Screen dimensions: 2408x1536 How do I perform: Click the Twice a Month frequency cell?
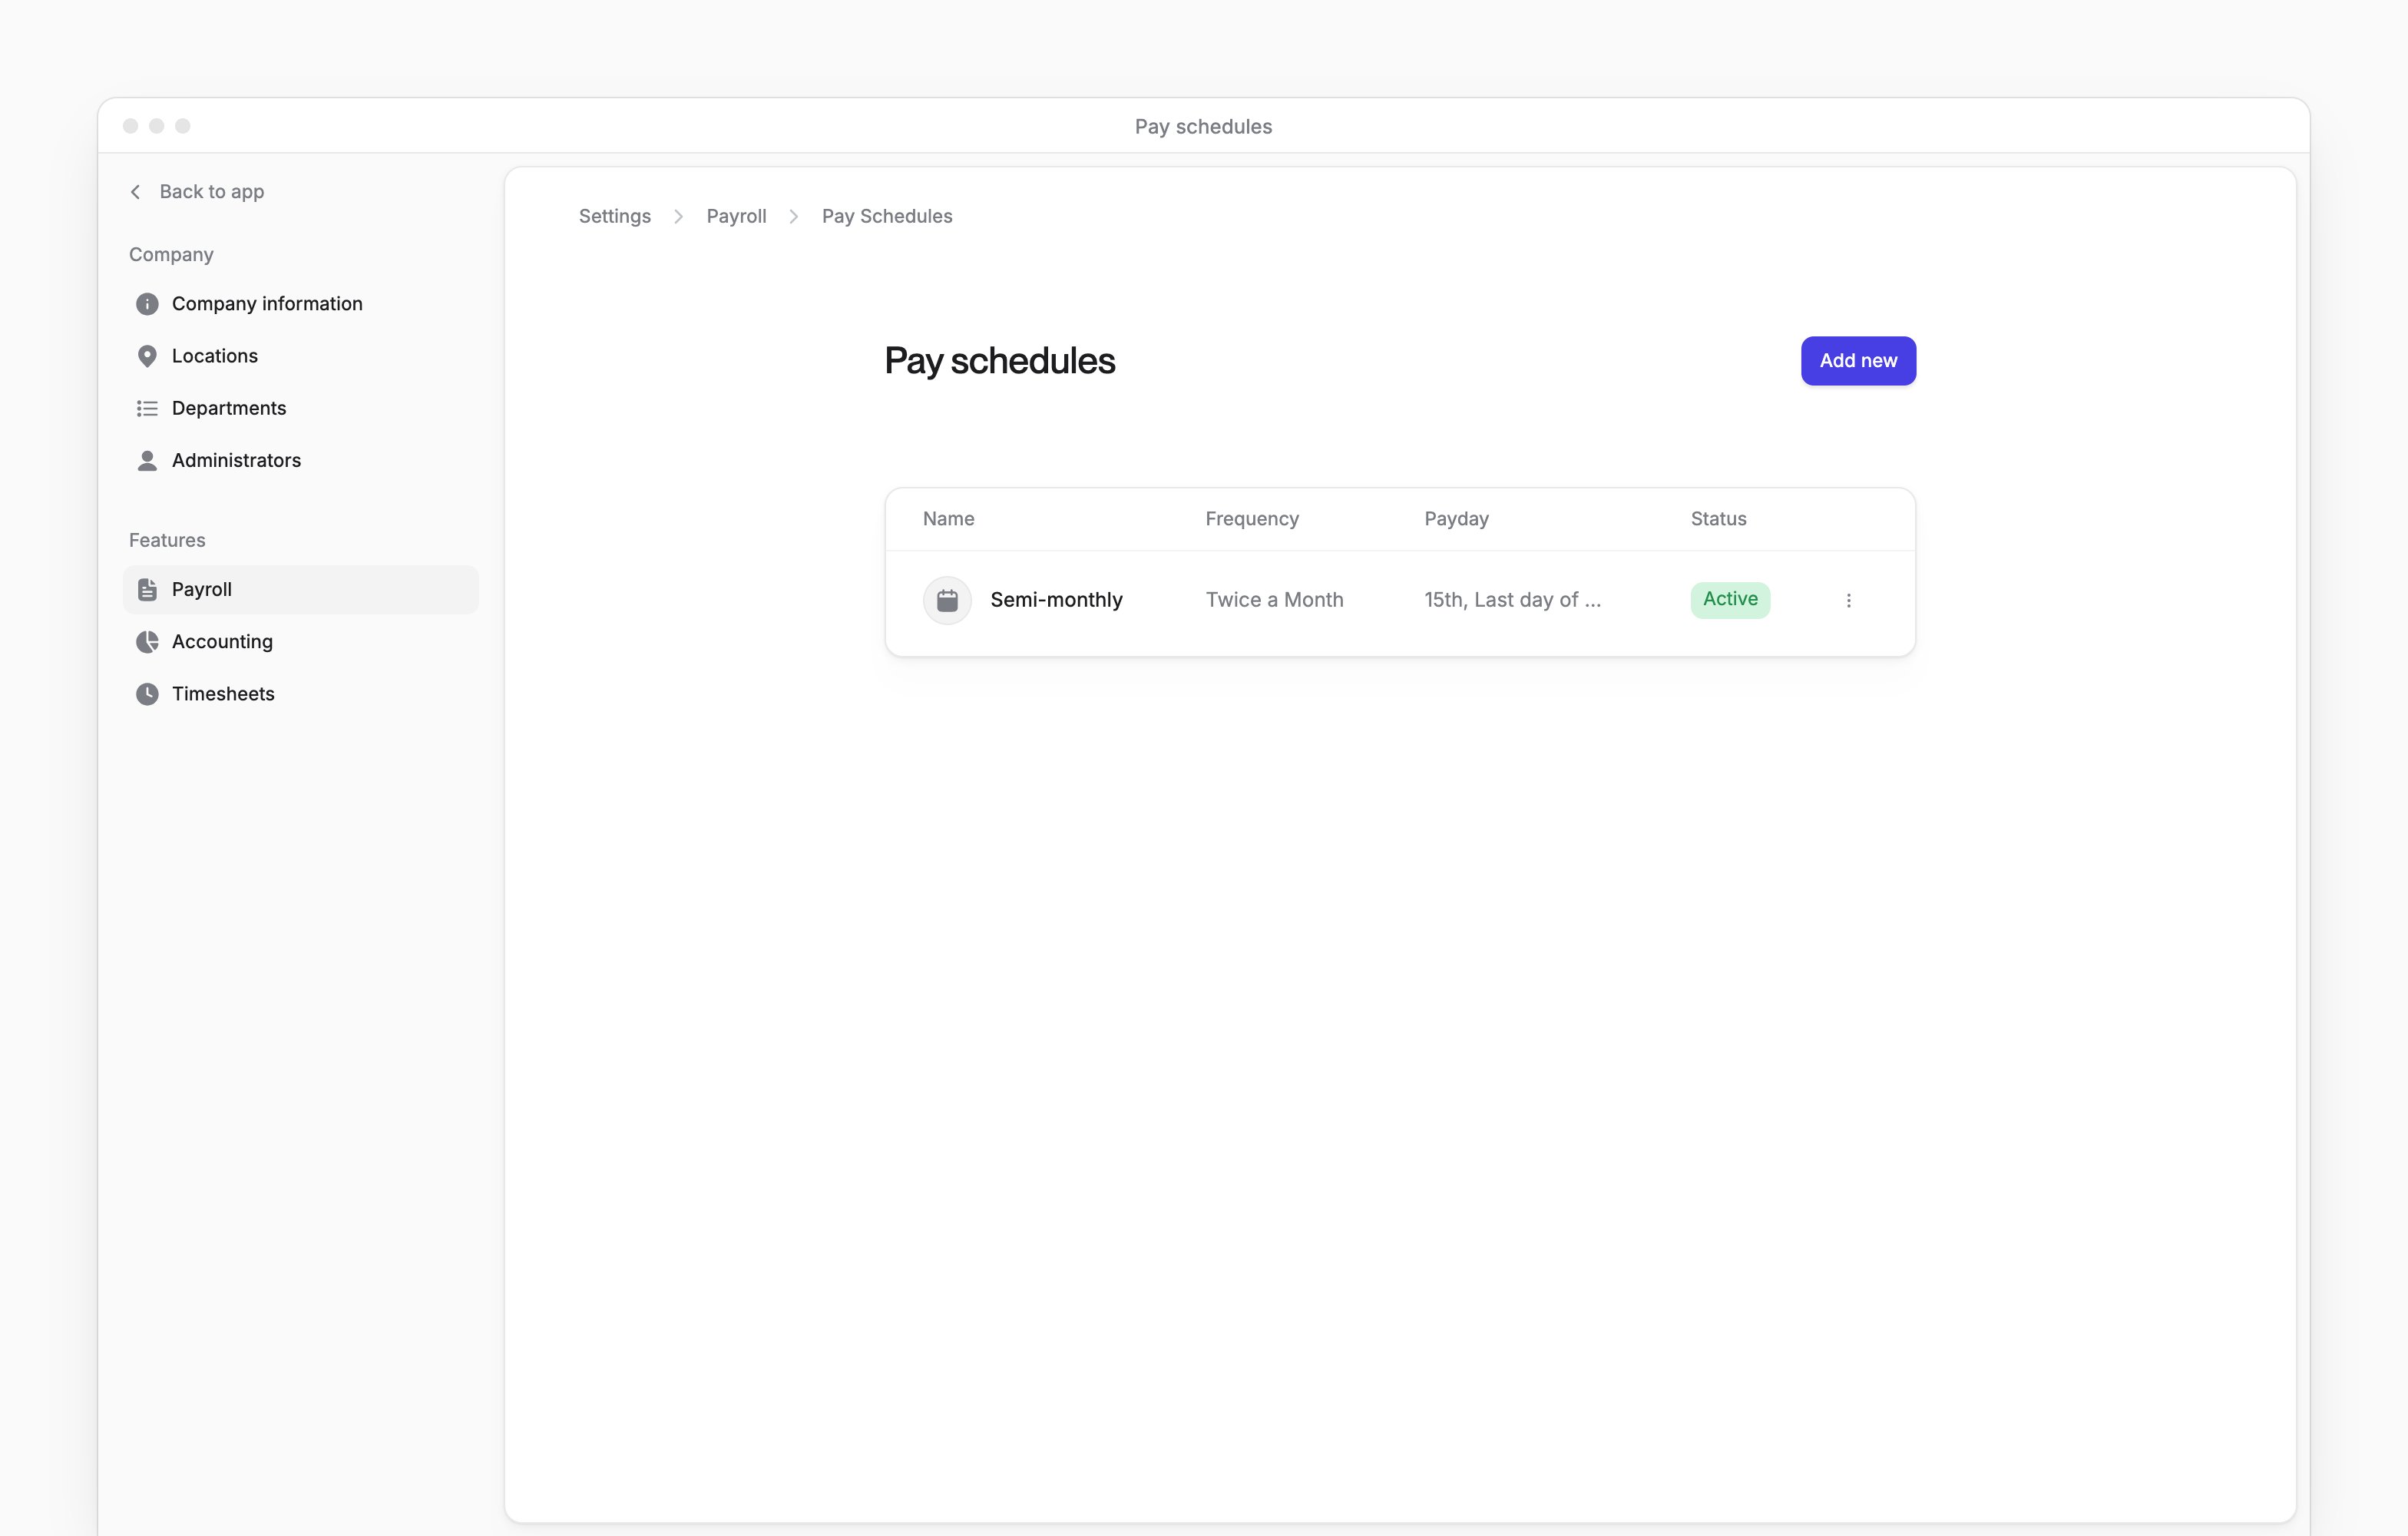coord(1274,600)
